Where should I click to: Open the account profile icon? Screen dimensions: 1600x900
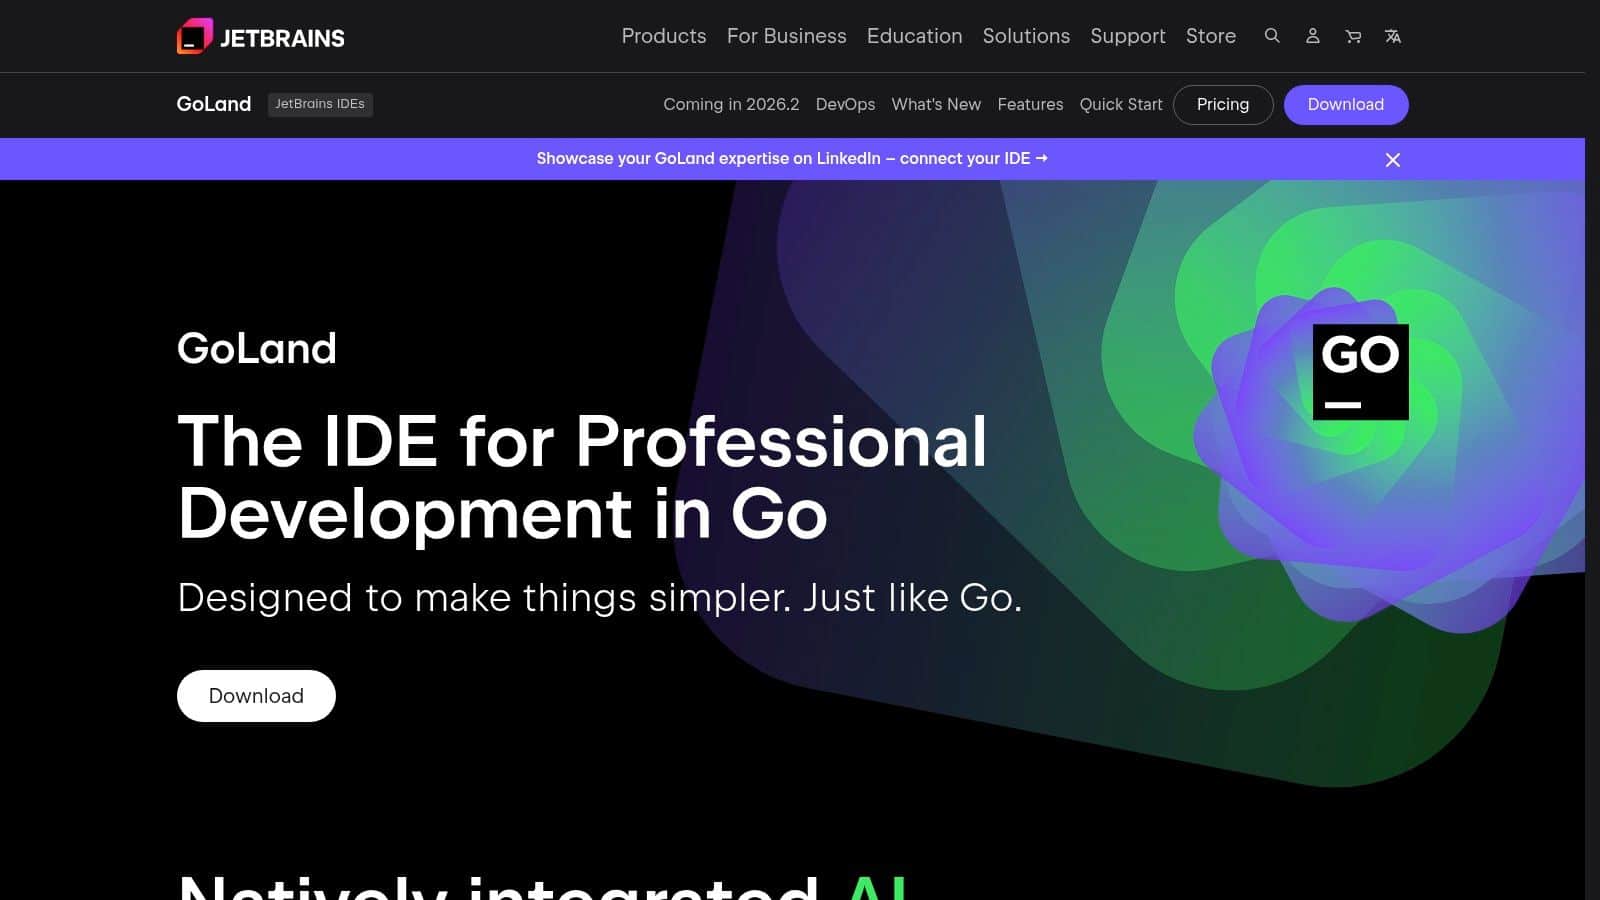pyautogui.click(x=1313, y=36)
